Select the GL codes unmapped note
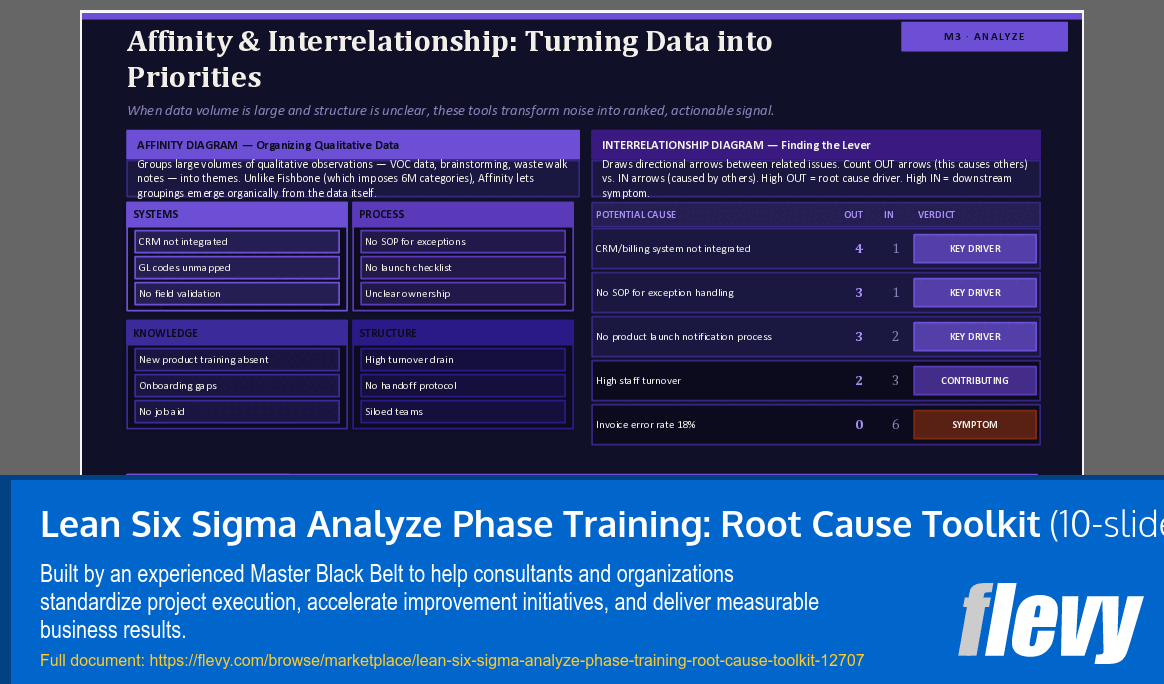Screen dimensions: 1164x684 237,267
